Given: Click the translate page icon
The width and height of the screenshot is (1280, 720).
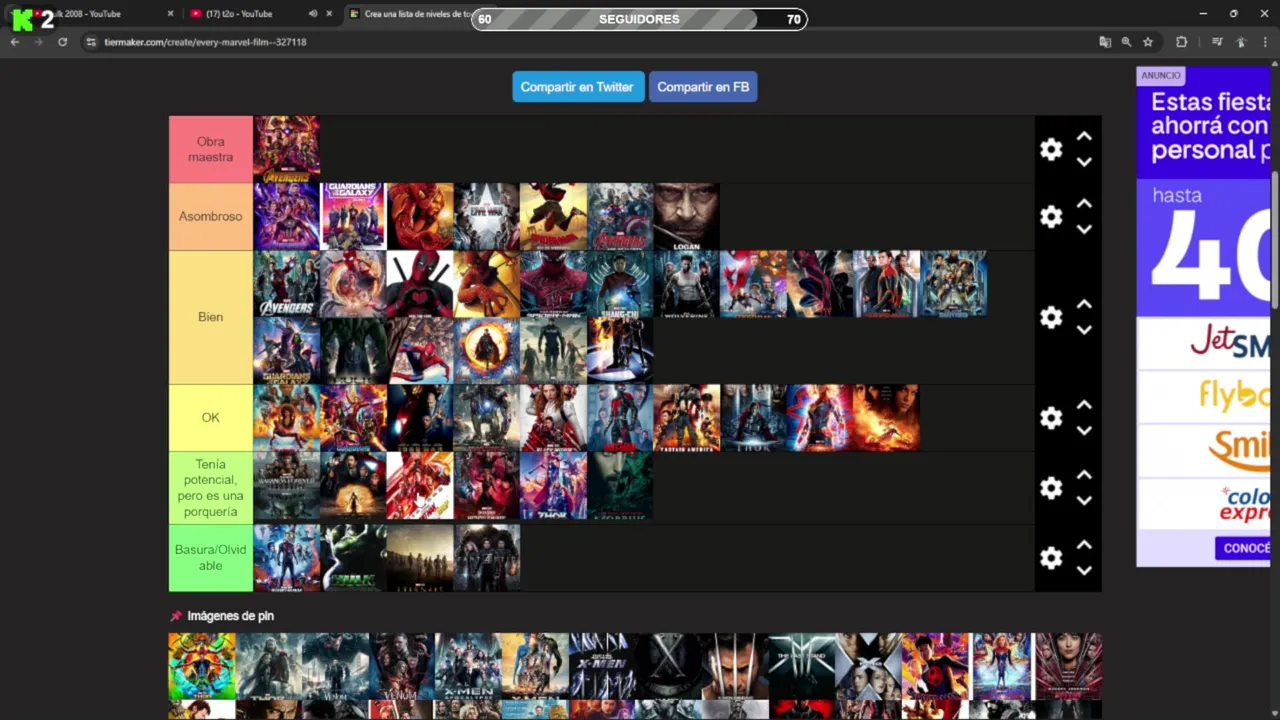Looking at the screenshot, I should tap(1105, 42).
